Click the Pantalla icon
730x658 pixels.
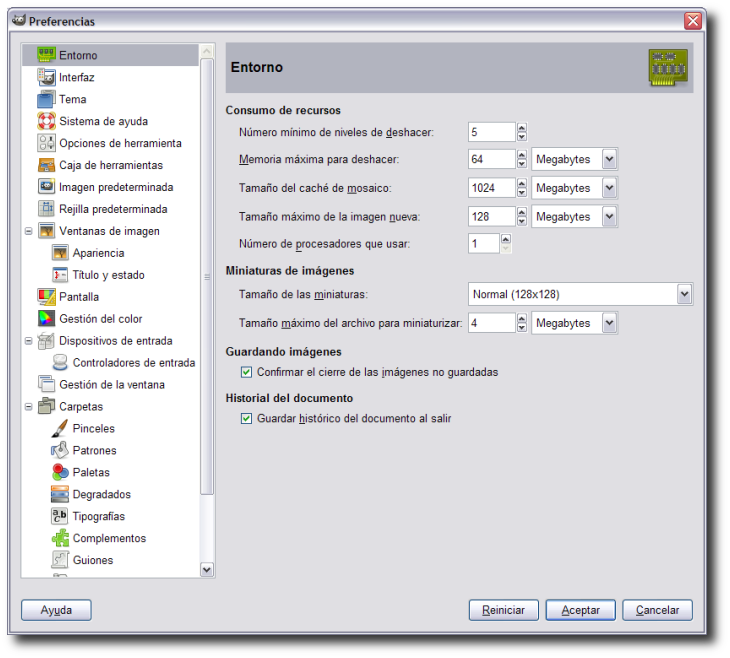click(46, 297)
